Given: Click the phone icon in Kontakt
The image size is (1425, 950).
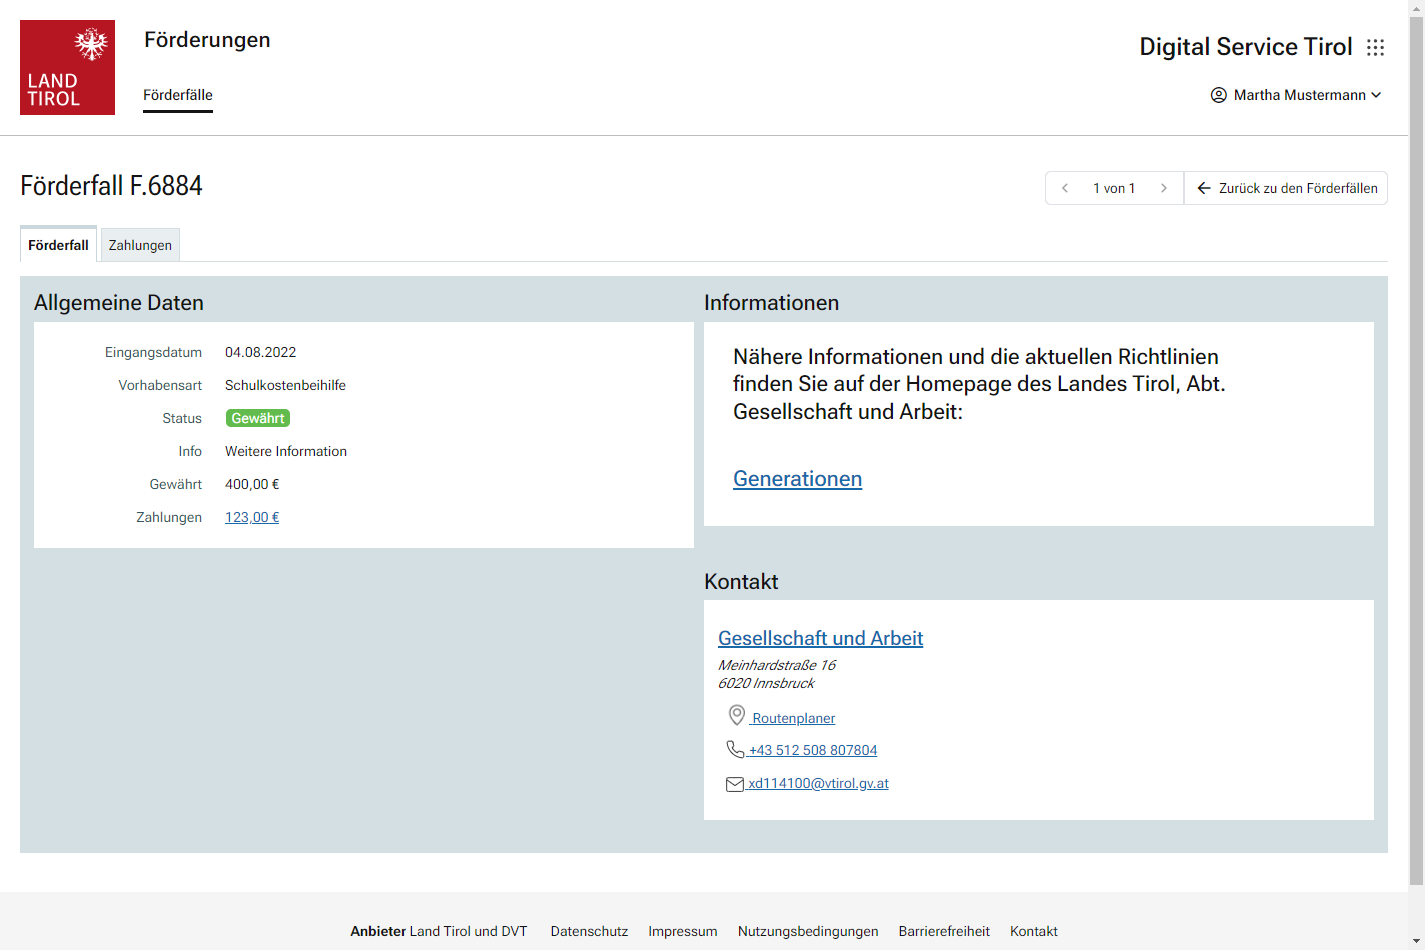Looking at the screenshot, I should 735,749.
